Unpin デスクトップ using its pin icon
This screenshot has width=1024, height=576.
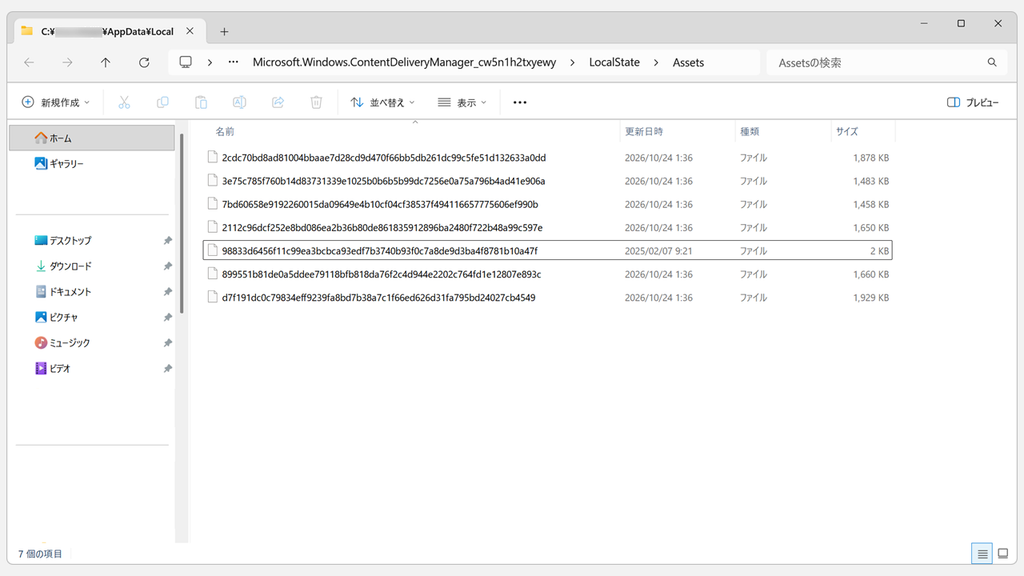click(168, 240)
